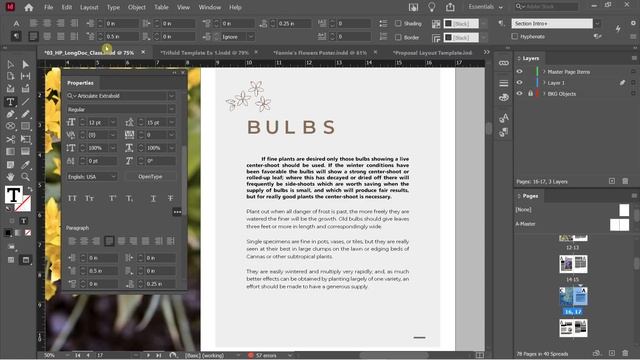The width and height of the screenshot is (640, 360).
Task: Open the Swatches palette panel icon
Action: [x=504, y=97]
